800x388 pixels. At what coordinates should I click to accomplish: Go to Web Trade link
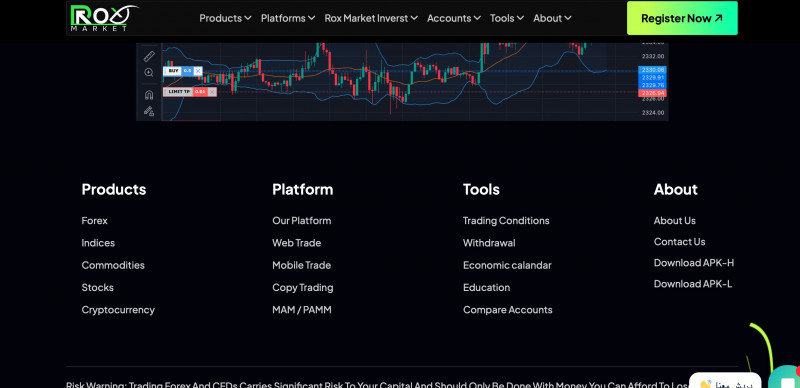[296, 243]
